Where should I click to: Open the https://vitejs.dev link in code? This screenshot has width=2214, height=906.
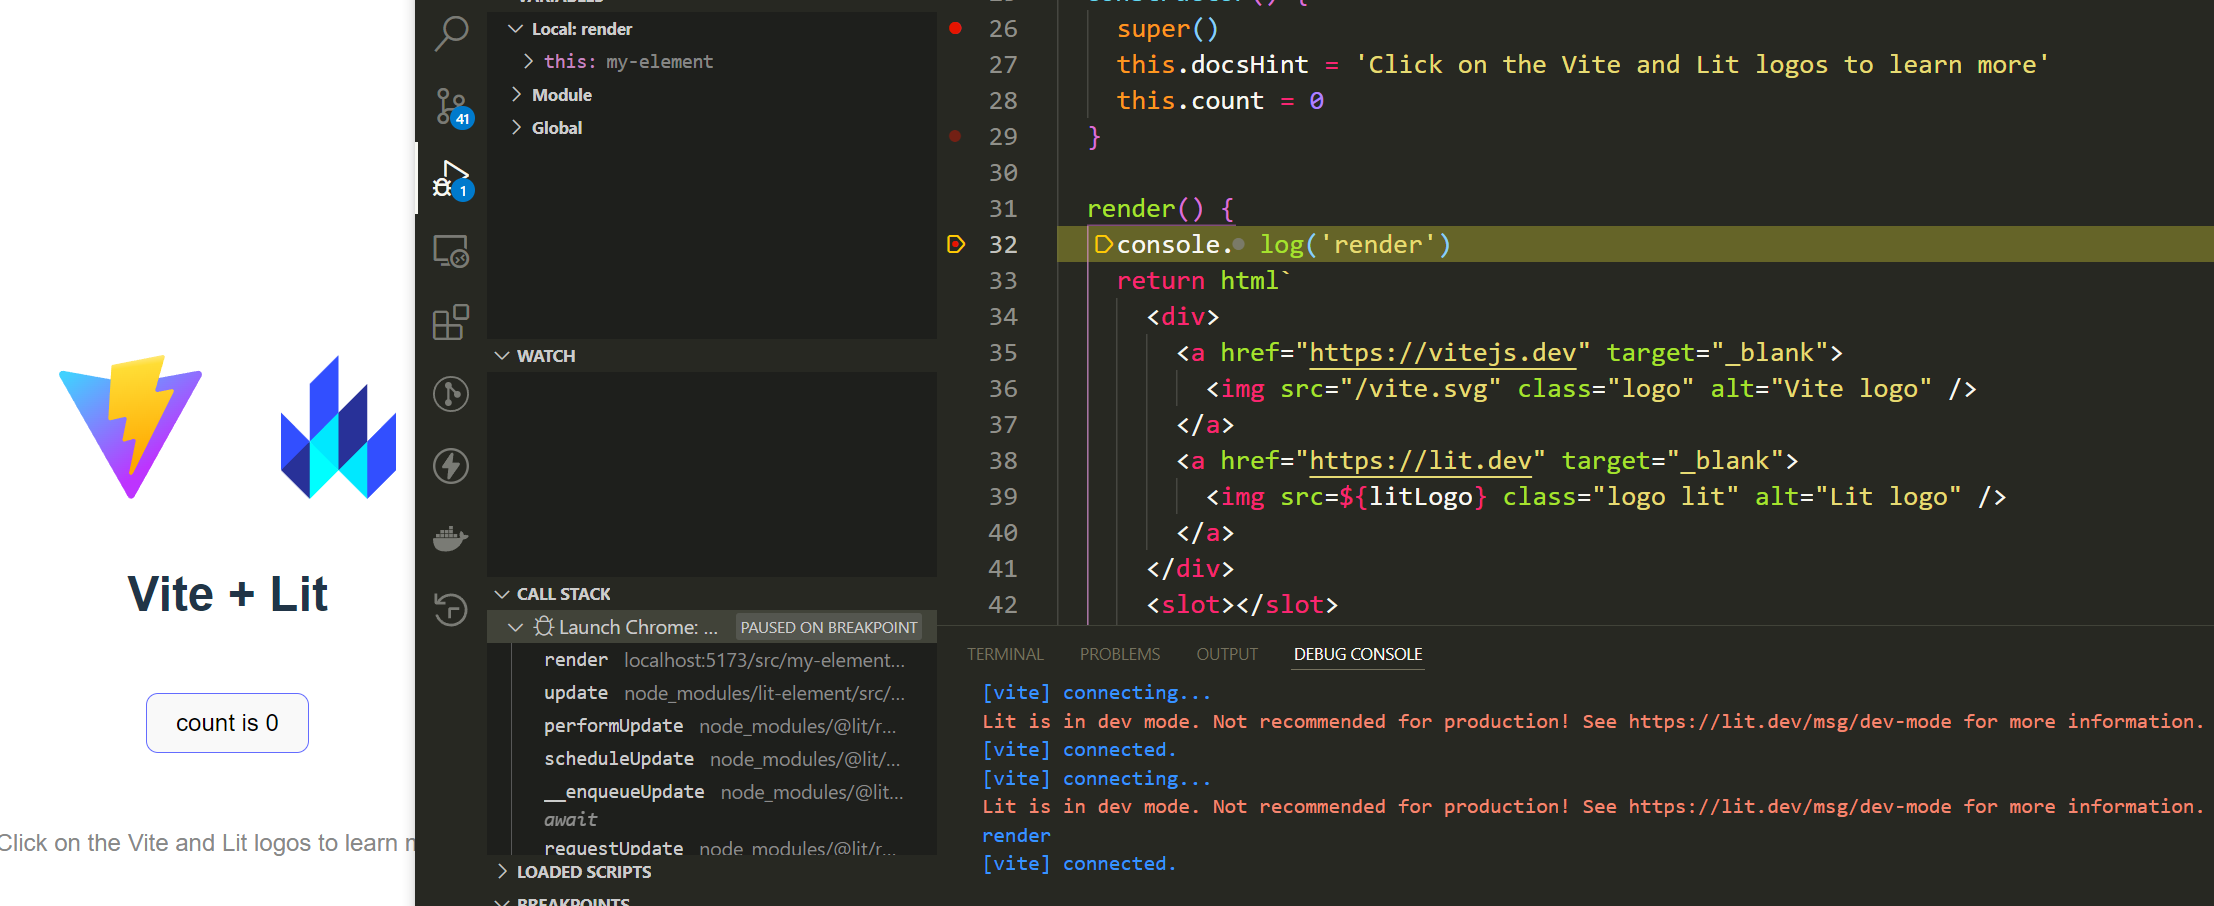coord(1443,353)
